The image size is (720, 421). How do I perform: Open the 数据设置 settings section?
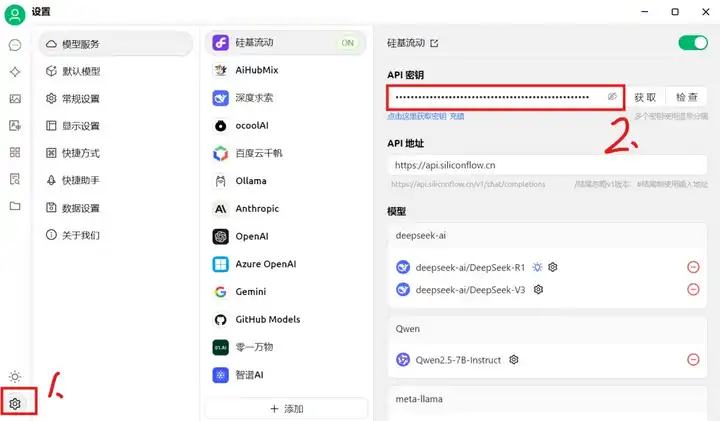pos(116,208)
